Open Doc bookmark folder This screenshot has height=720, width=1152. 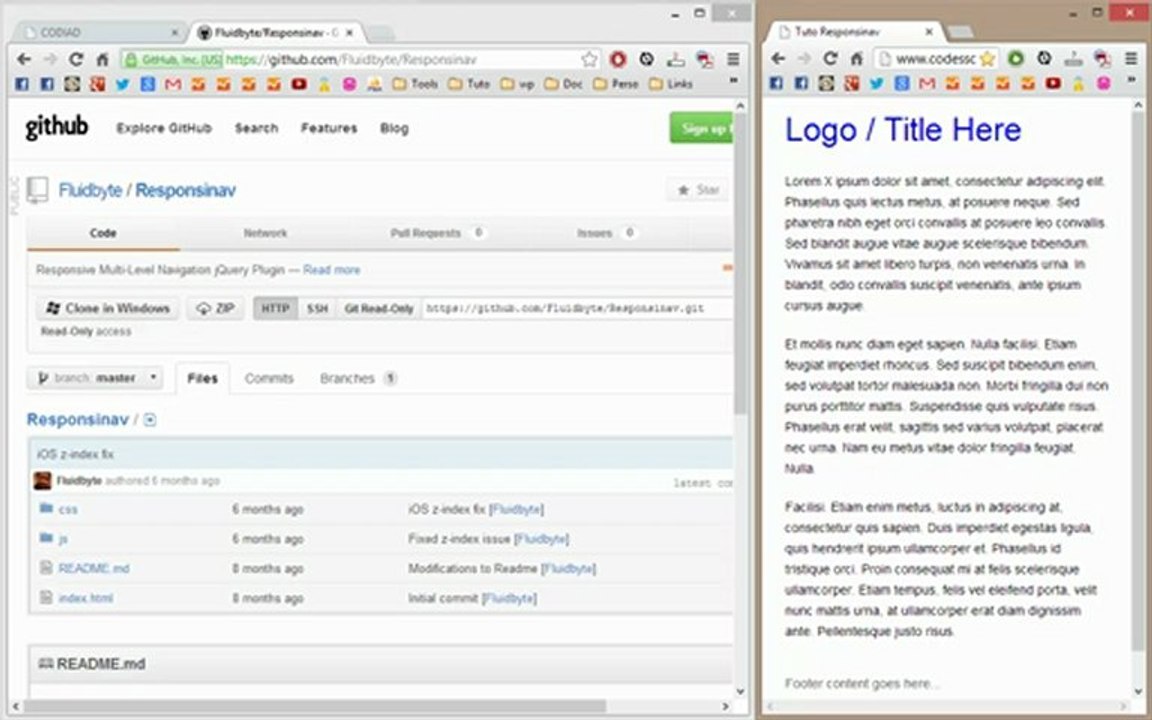point(564,84)
